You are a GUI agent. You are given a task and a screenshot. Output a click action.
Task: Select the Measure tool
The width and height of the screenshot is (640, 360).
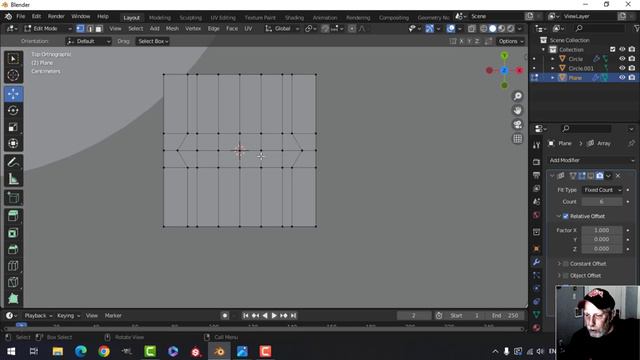pyautogui.click(x=13, y=179)
